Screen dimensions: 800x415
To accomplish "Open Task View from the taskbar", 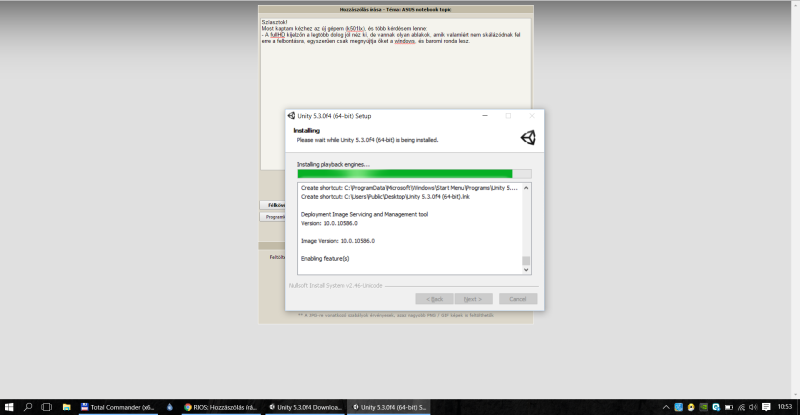I will [x=46, y=407].
